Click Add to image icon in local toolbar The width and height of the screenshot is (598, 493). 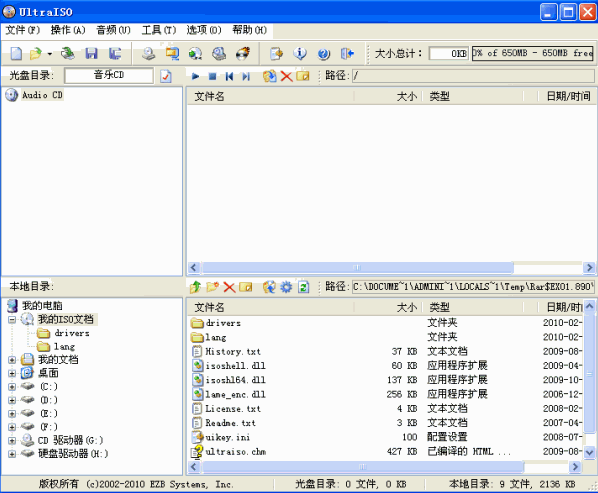269,287
